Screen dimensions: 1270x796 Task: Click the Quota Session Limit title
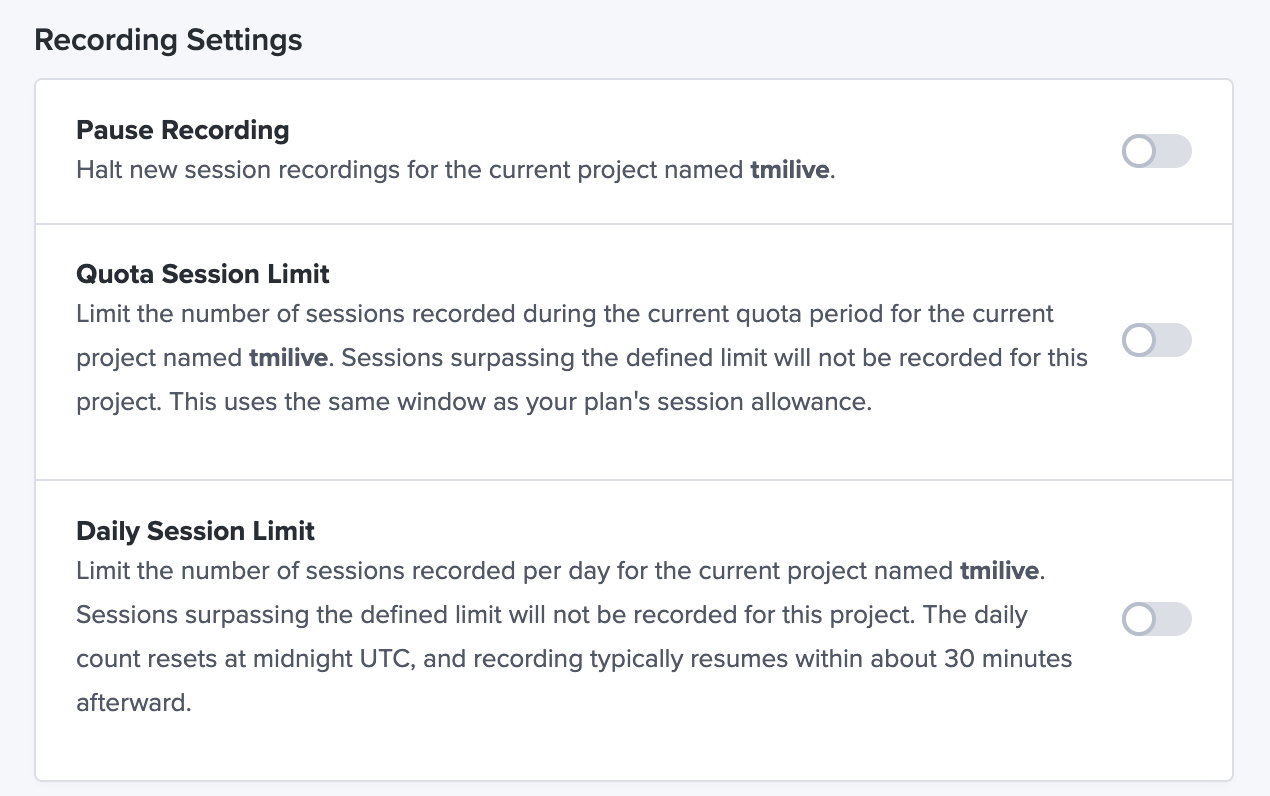[203, 273]
